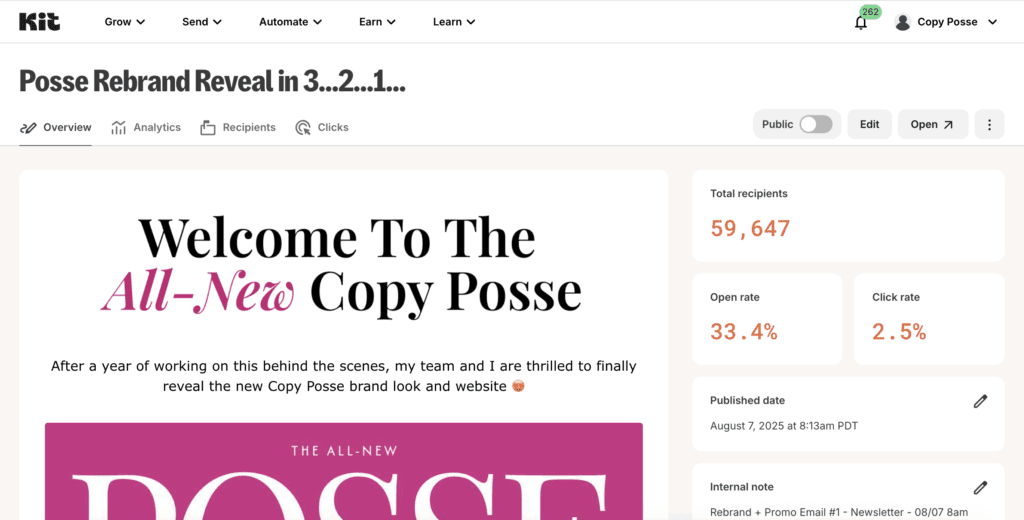This screenshot has width=1024, height=520.
Task: Click the total recipients value 59,647
Action: click(x=750, y=229)
